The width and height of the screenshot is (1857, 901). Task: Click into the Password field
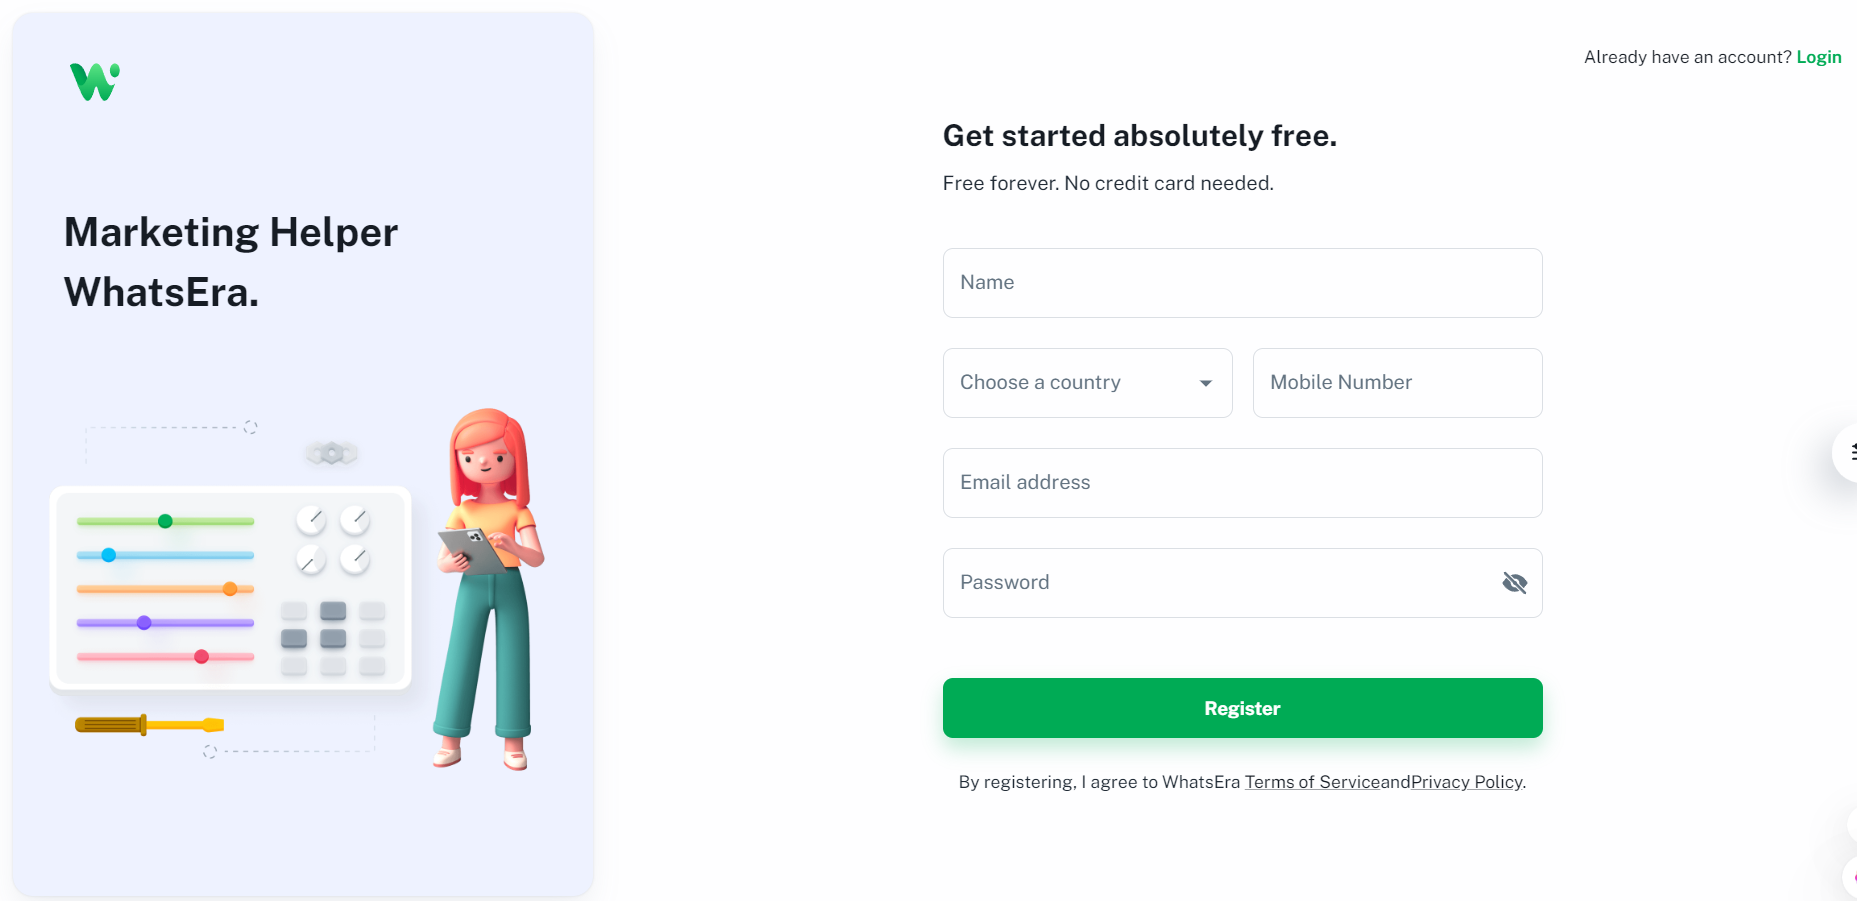(1220, 583)
